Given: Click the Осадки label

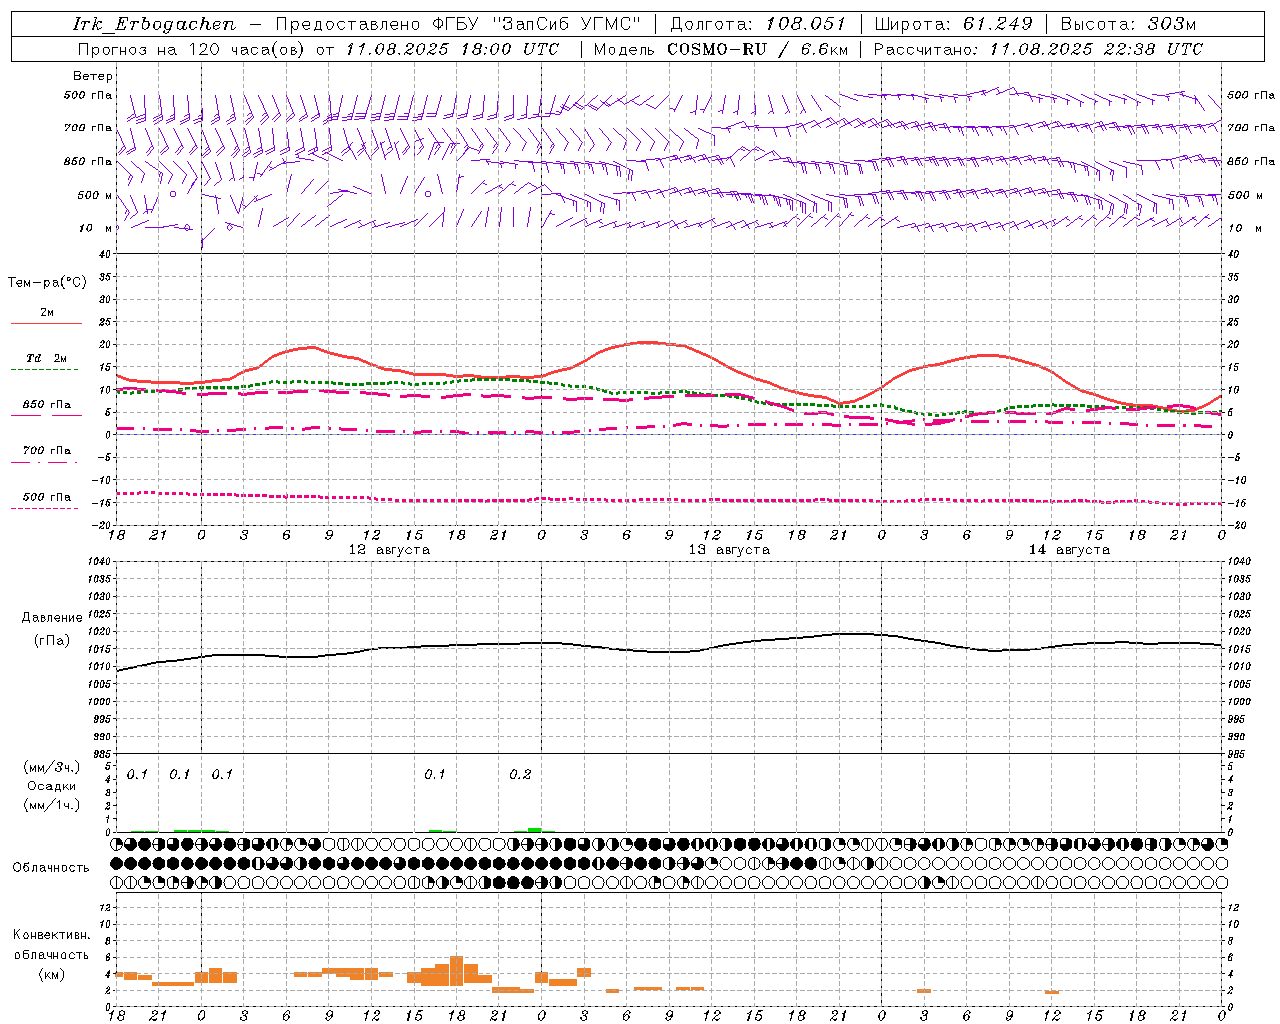Looking at the screenshot, I should pyautogui.click(x=51, y=786).
